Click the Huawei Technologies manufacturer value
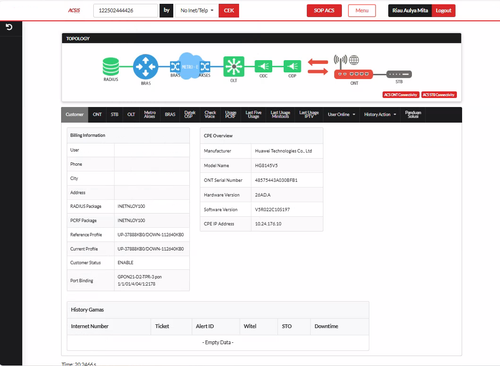This screenshot has height=366, width=500. [x=283, y=151]
